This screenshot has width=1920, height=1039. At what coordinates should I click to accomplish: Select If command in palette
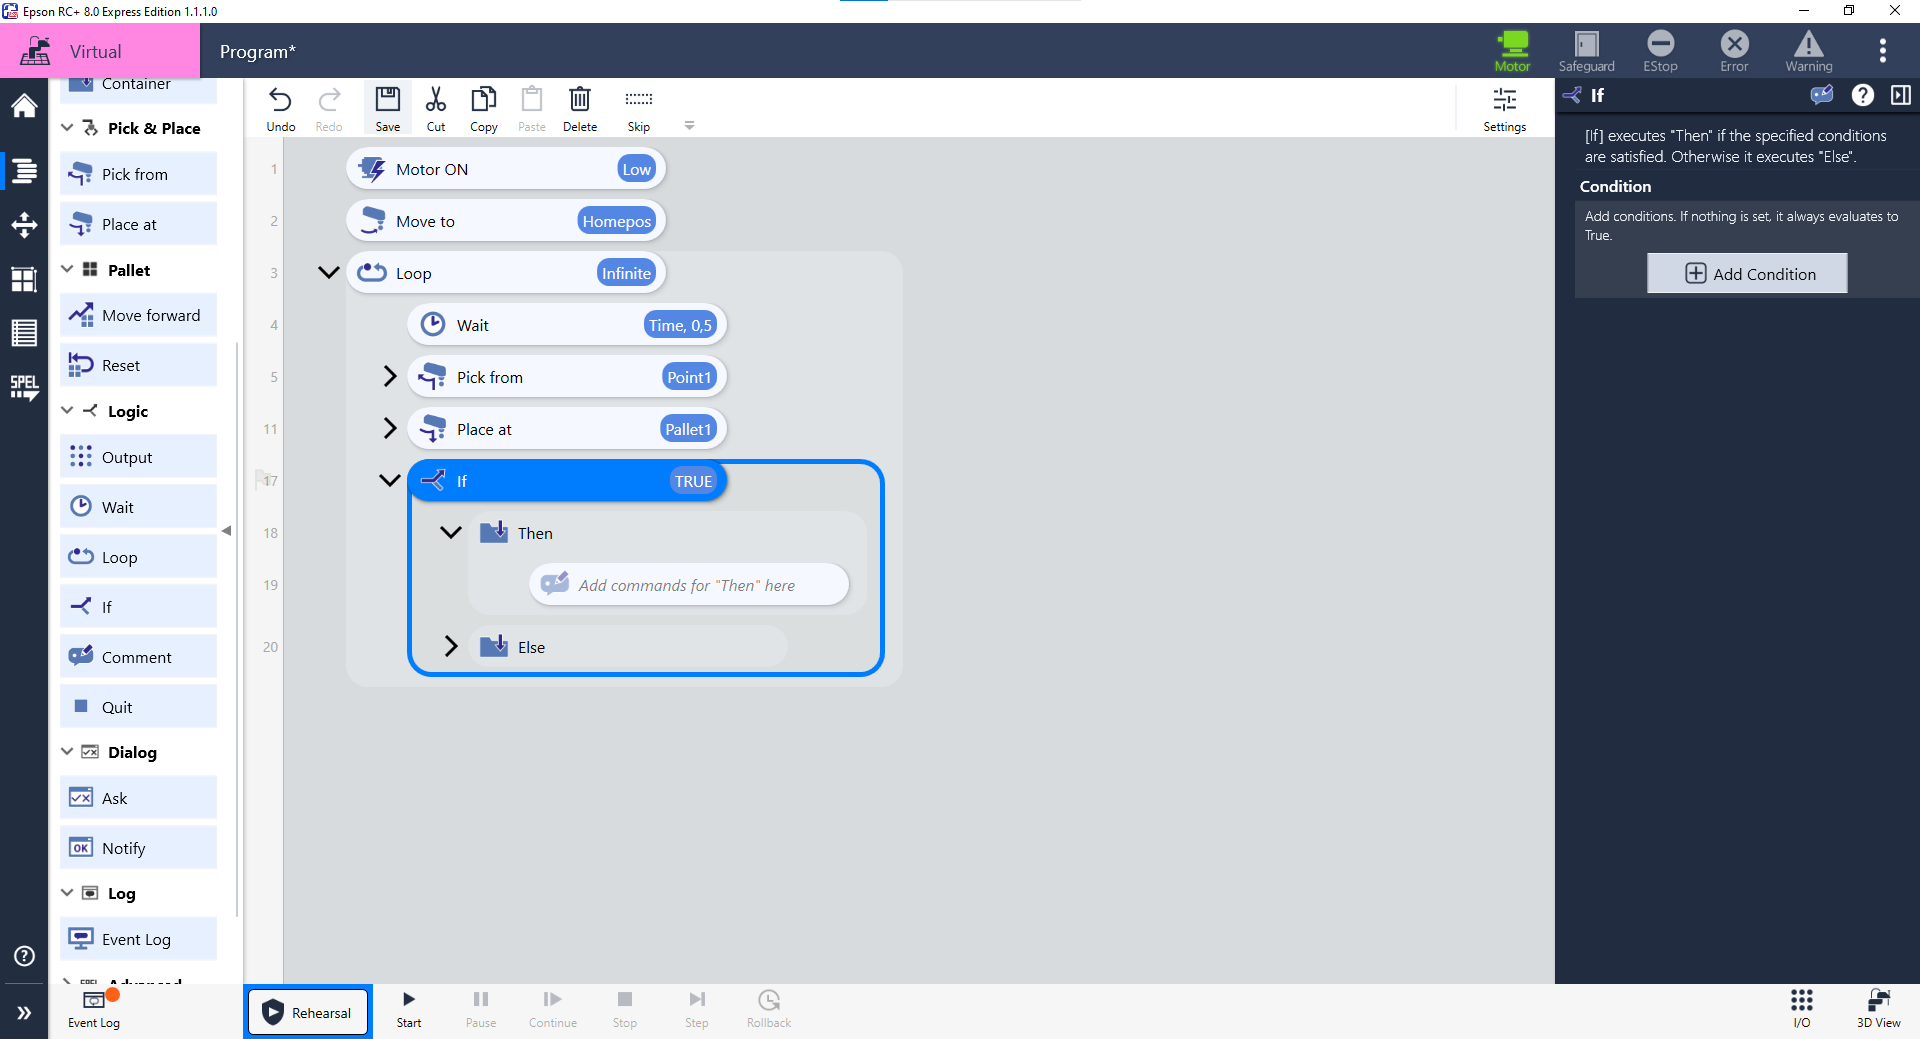[x=138, y=607]
